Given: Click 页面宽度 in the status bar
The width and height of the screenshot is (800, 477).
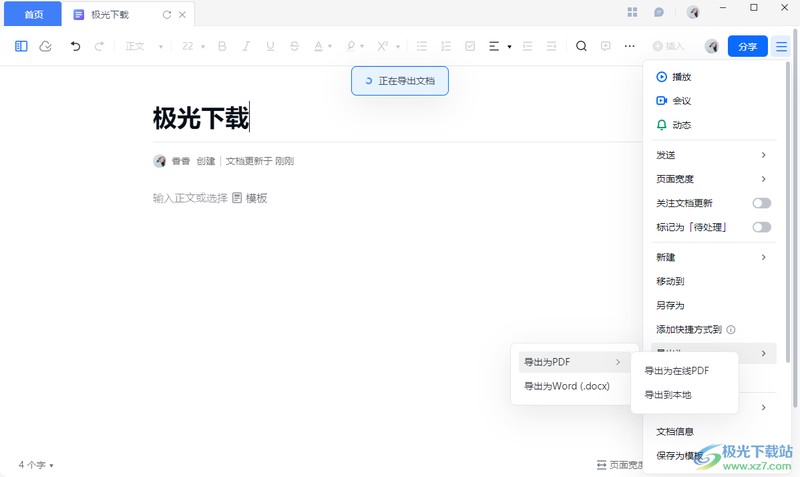Looking at the screenshot, I should 620,465.
